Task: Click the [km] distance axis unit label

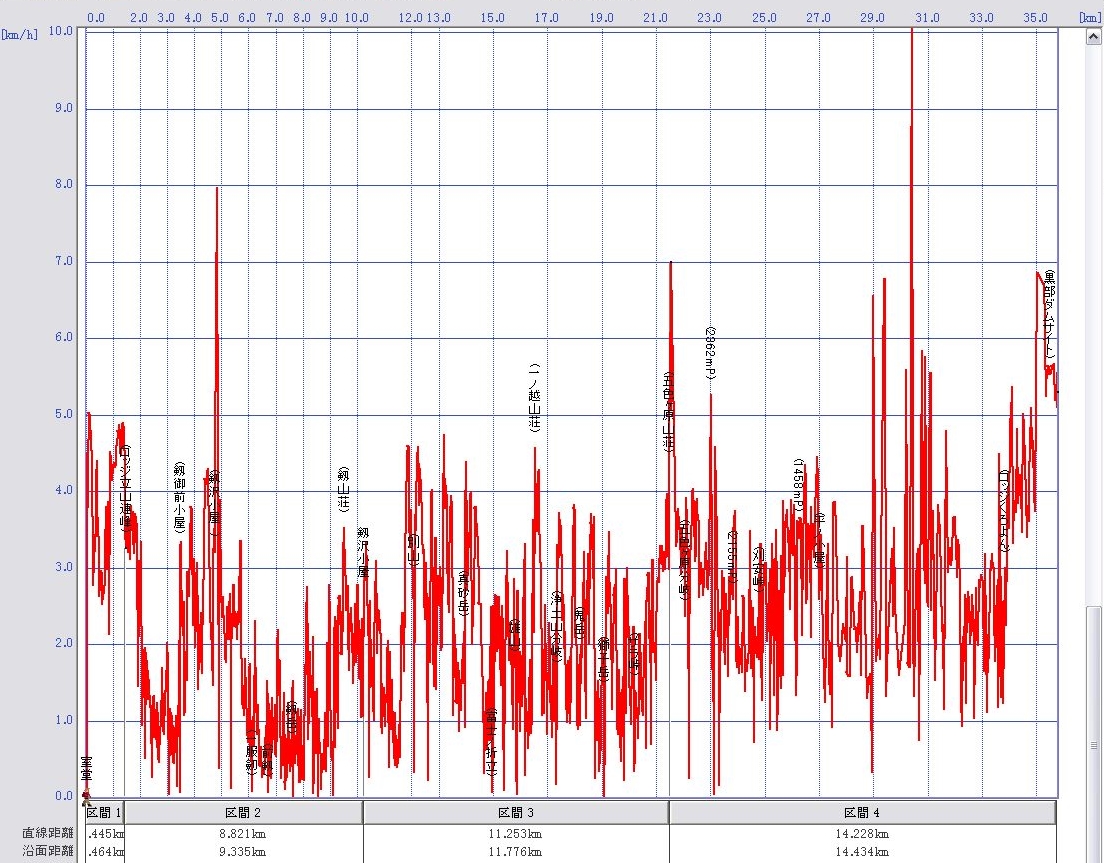Action: (1089, 17)
